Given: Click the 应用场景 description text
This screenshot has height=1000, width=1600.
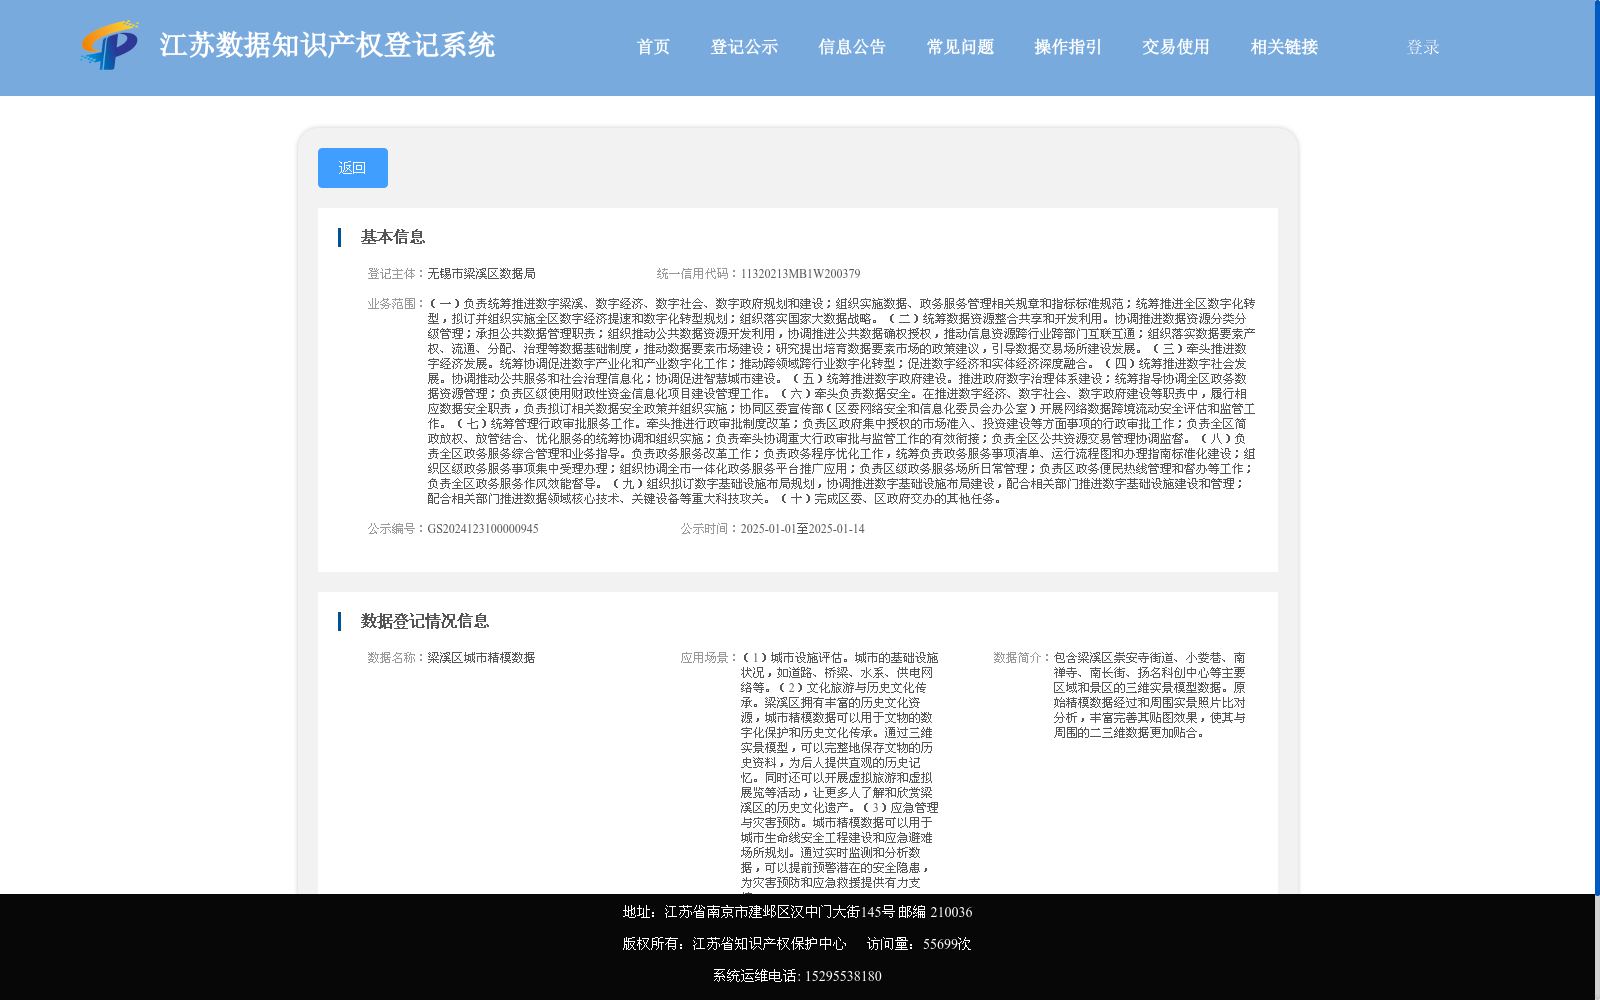Looking at the screenshot, I should click(840, 770).
